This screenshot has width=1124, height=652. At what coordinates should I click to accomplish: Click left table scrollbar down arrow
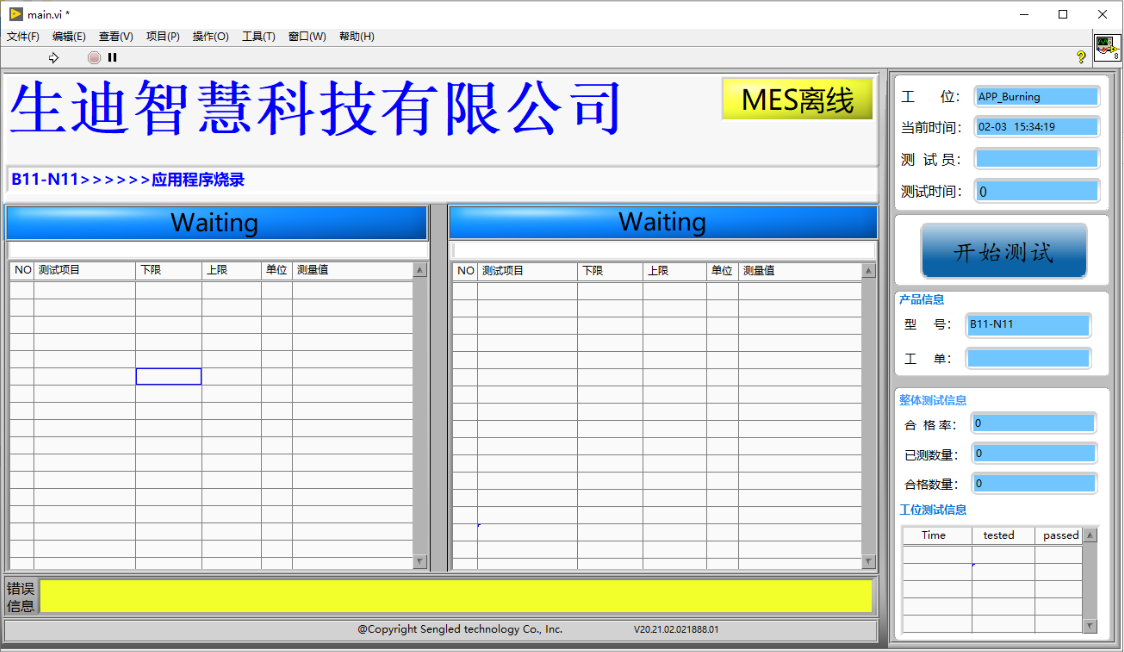tap(420, 562)
